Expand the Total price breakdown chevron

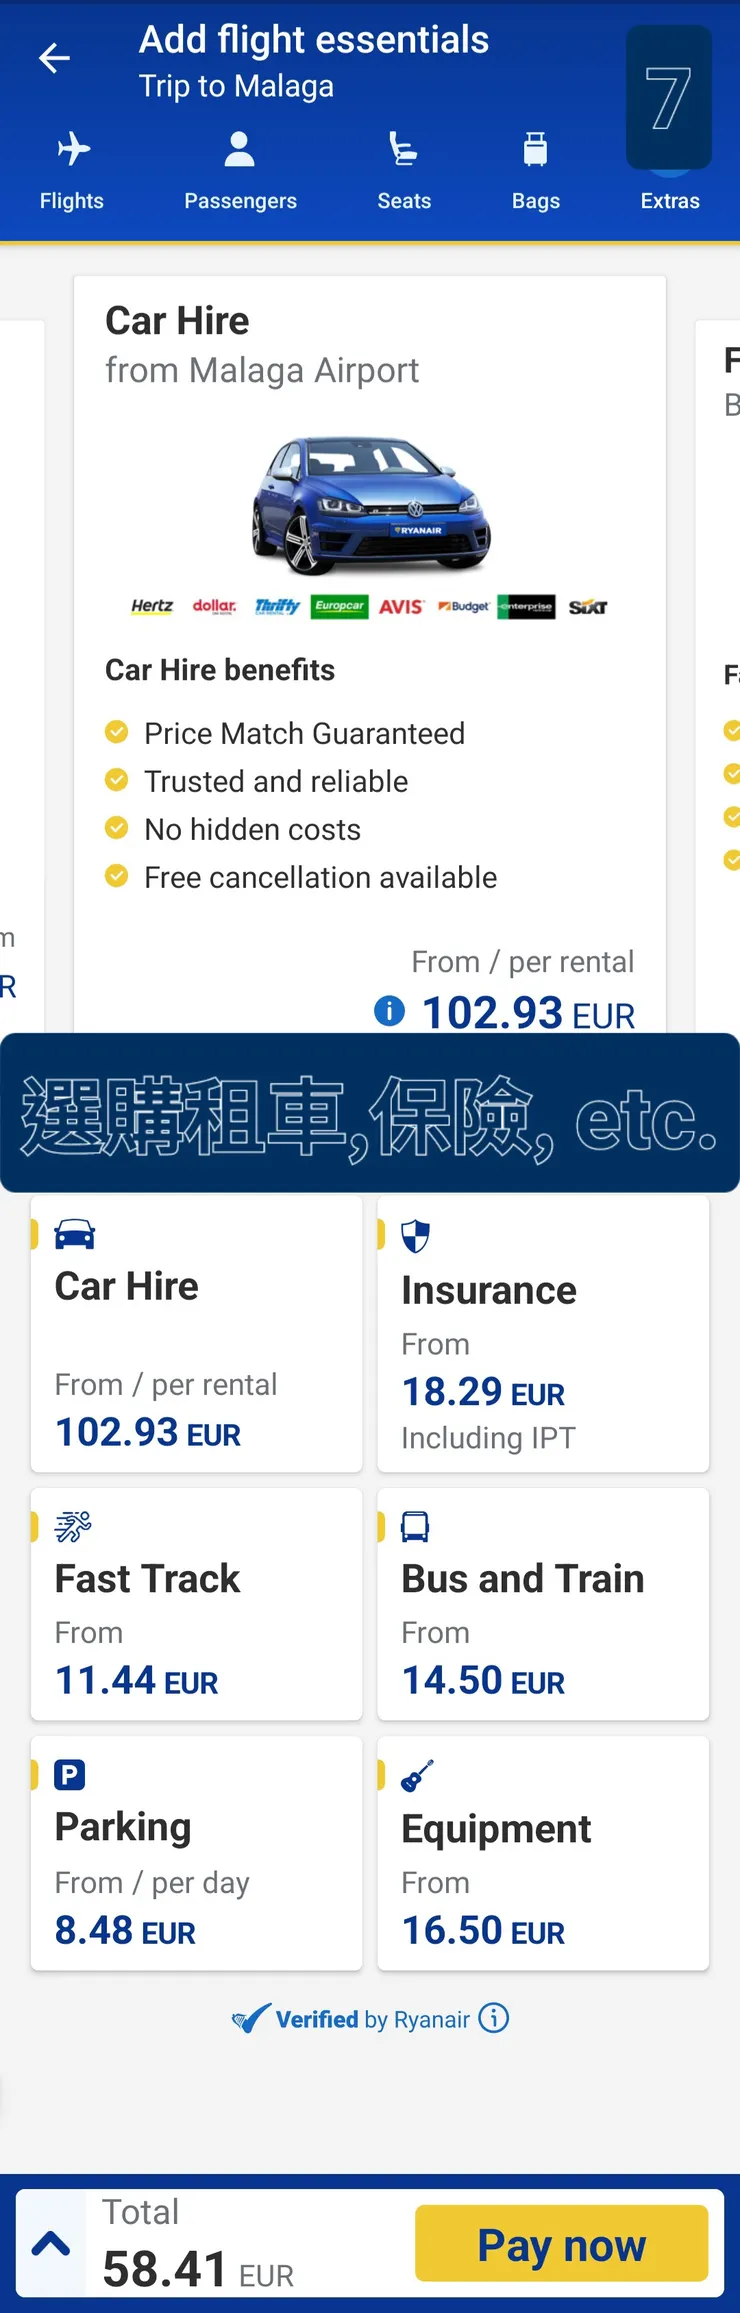click(51, 2244)
